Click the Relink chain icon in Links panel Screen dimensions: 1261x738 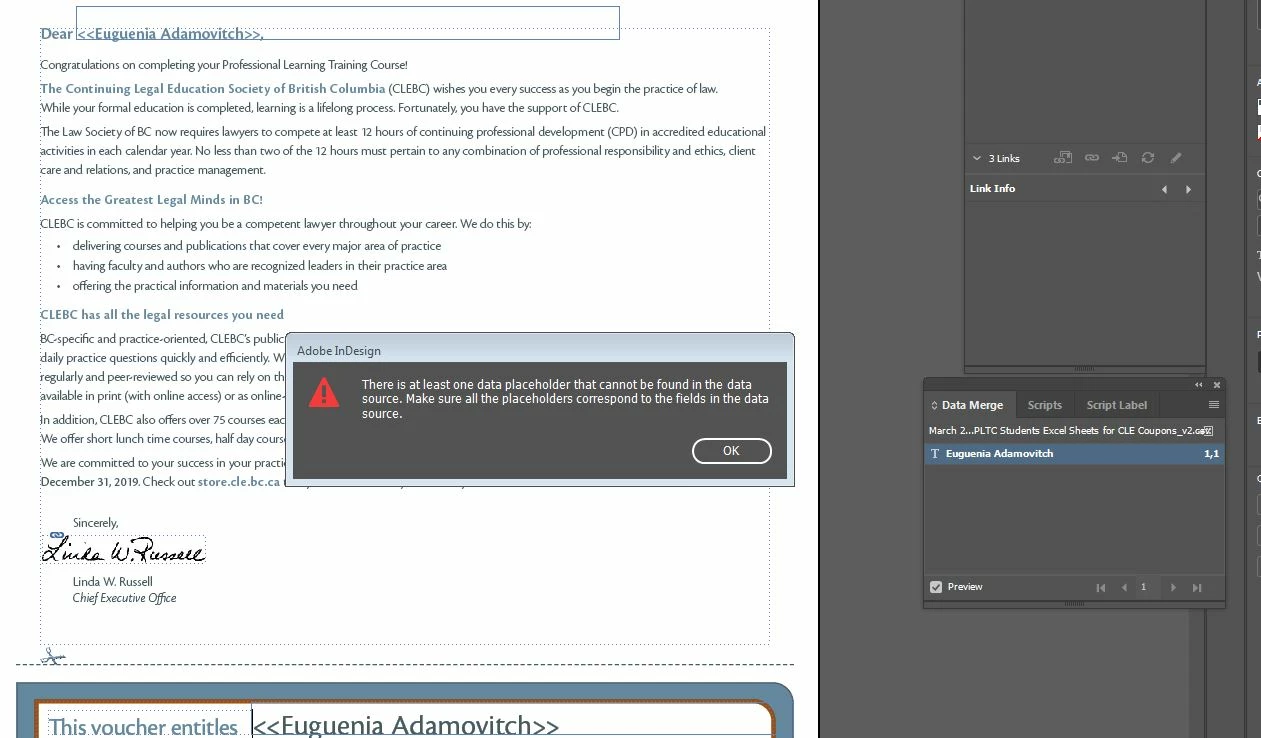[1092, 158]
